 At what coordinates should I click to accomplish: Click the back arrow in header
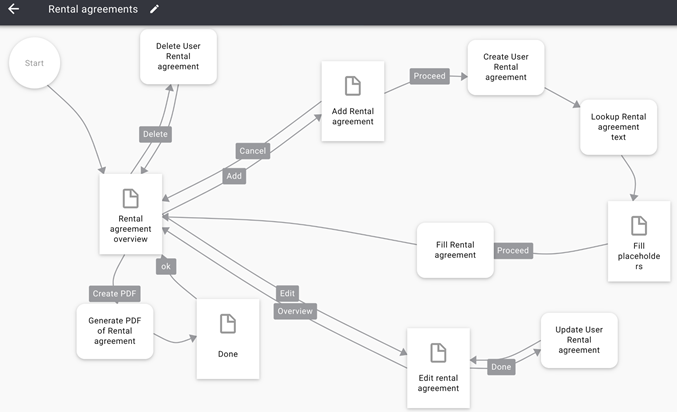click(13, 9)
